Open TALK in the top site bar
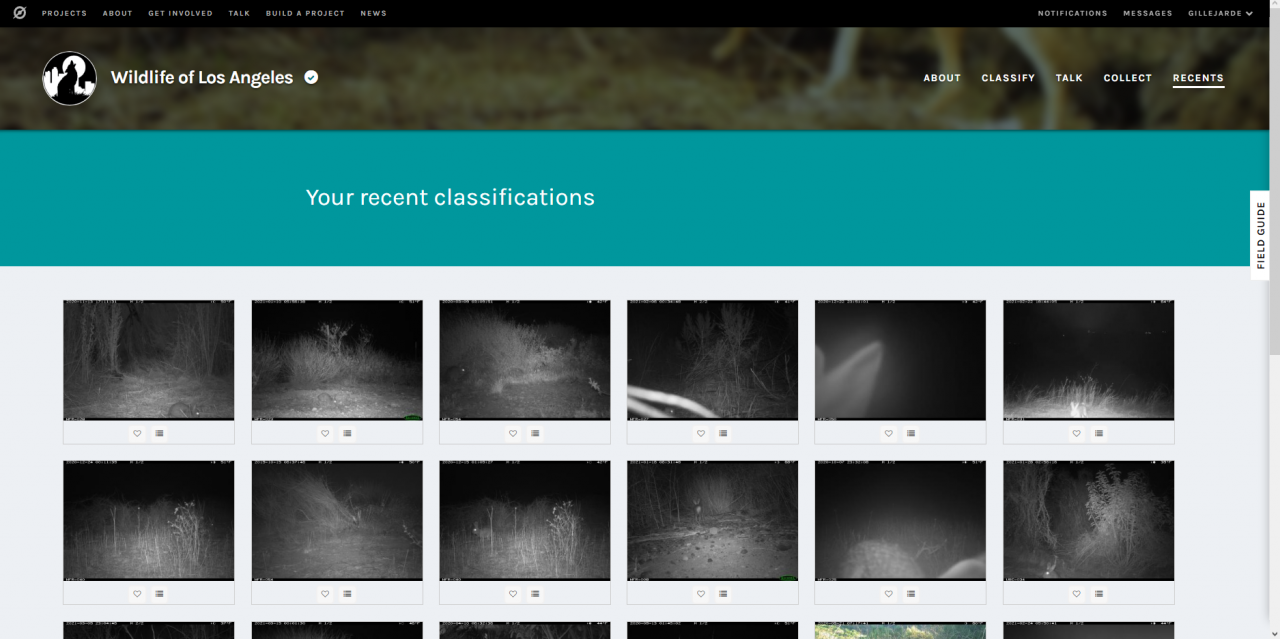This screenshot has width=1280, height=639. 239,13
